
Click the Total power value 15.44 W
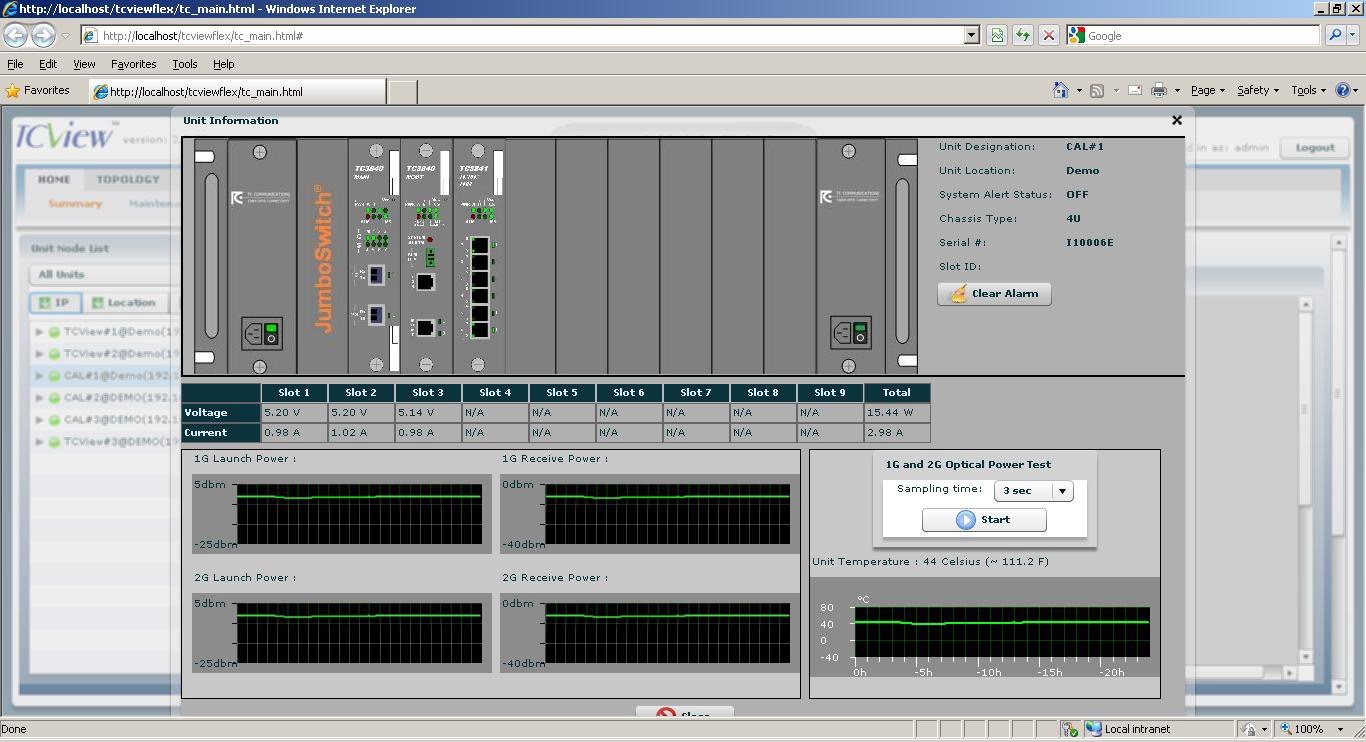[897, 413]
